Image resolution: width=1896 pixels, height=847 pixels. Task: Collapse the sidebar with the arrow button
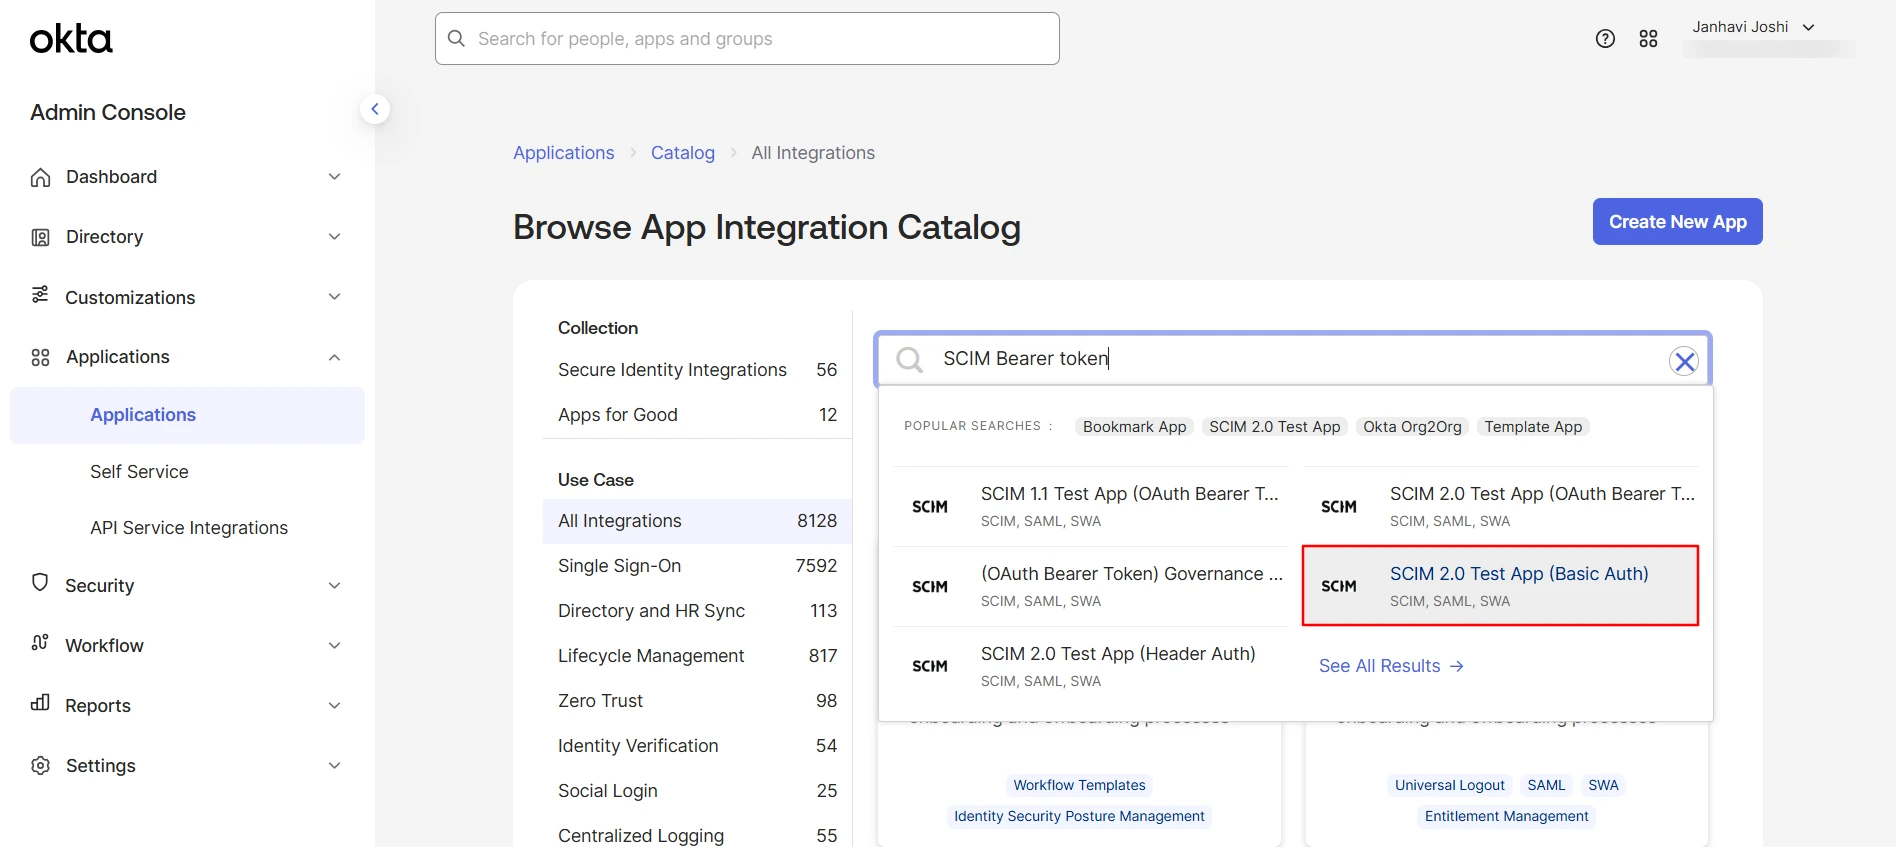pyautogui.click(x=375, y=109)
